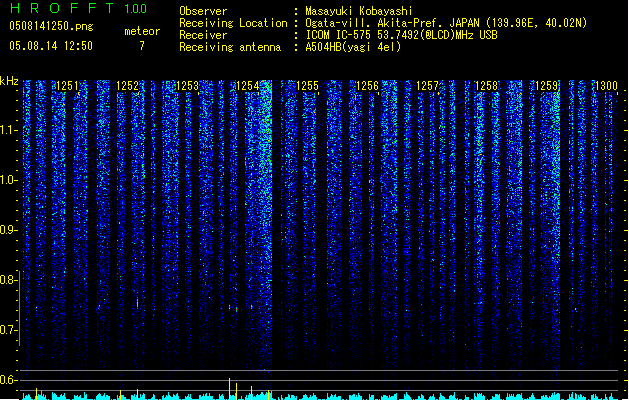The image size is (629, 400).
Task: Click the 0.9 kHz axis label
Action: tap(8, 230)
